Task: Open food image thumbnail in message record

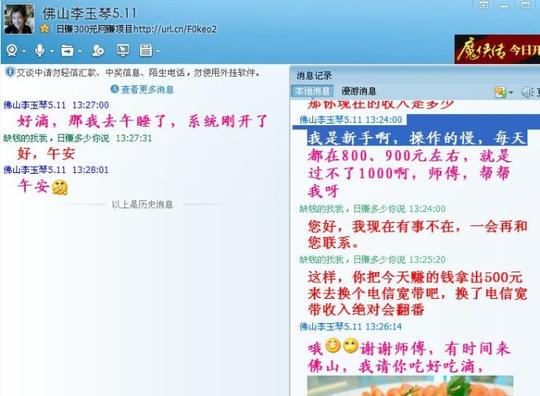Action: pos(410,386)
